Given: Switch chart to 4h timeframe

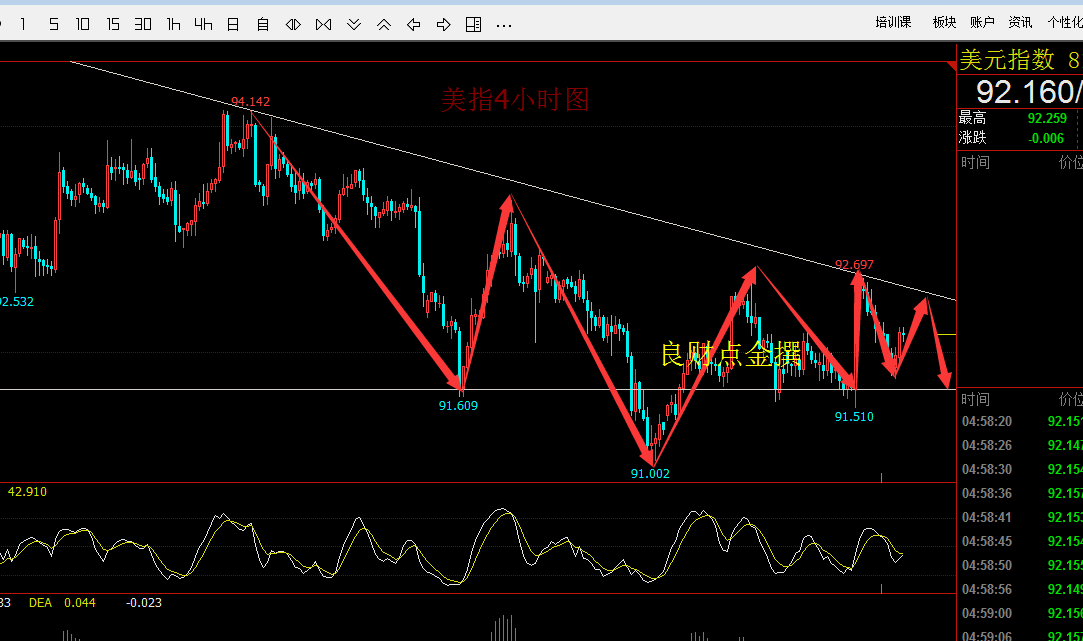Looking at the screenshot, I should coord(204,24).
